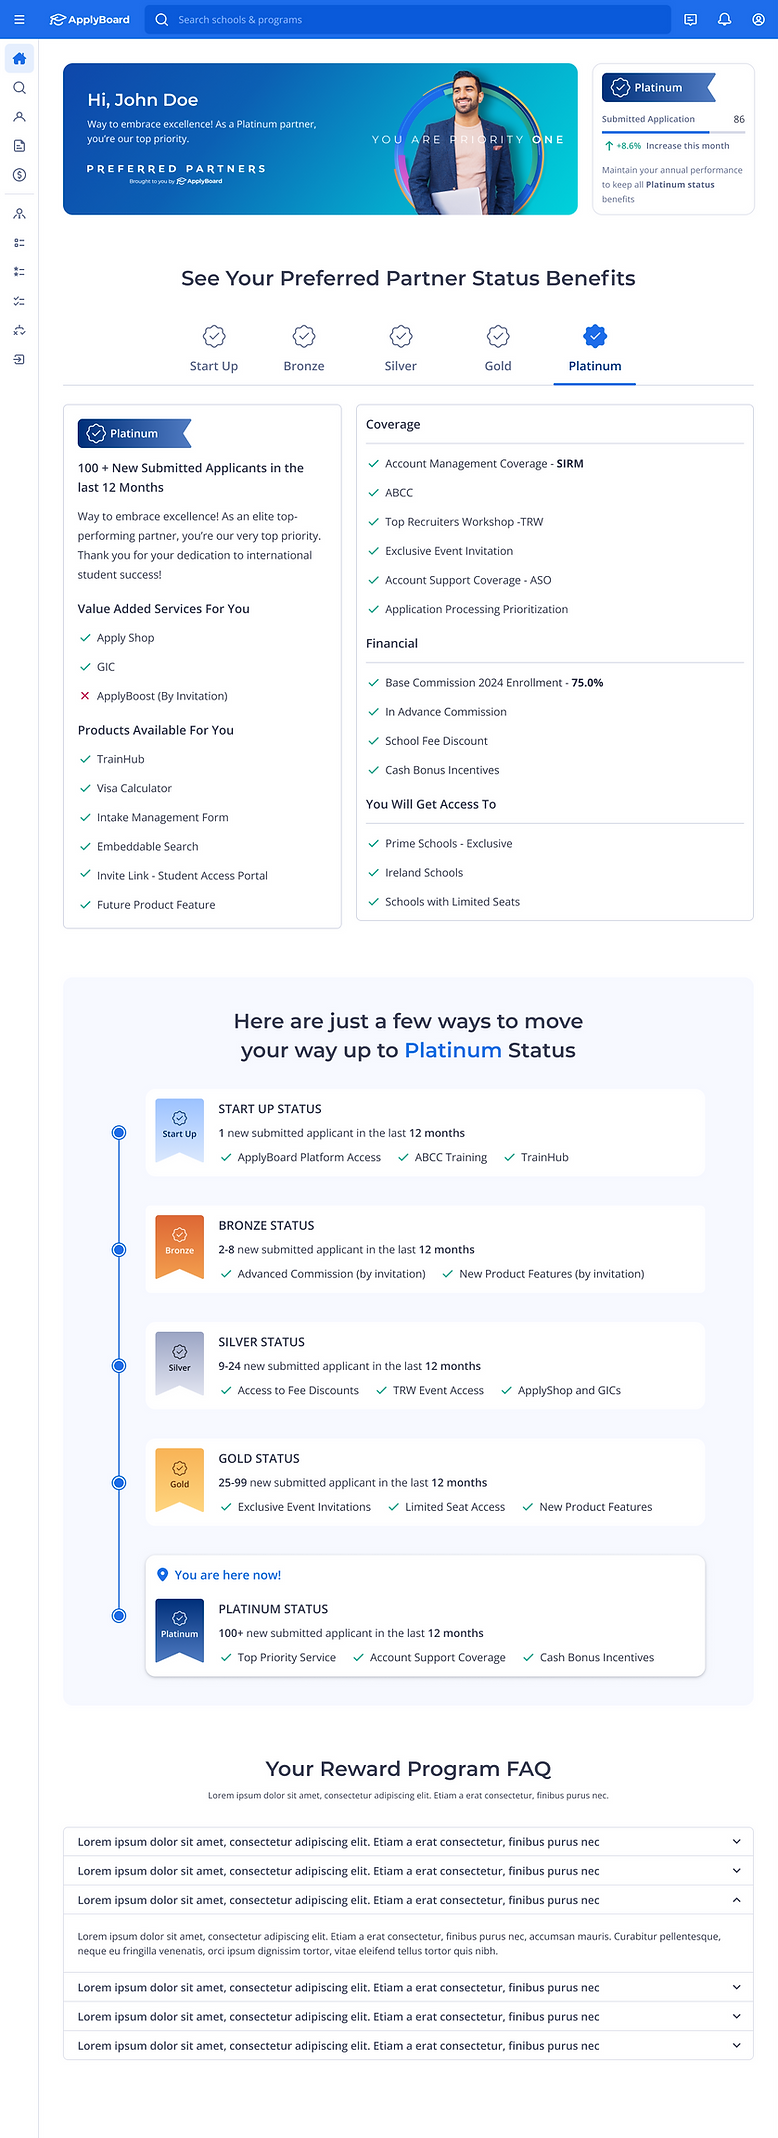The width and height of the screenshot is (778, 2138).
Task: Expand the last FAQ question chevron
Action: click(x=736, y=2045)
